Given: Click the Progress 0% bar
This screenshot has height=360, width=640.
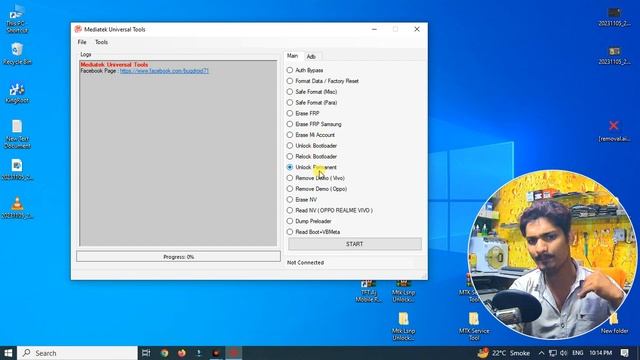Looking at the screenshot, I should 178,257.
